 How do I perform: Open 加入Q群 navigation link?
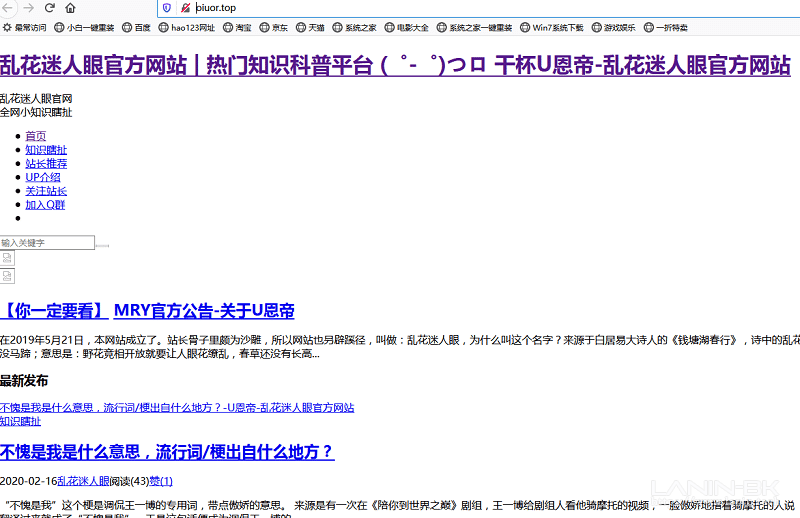[x=45, y=205]
